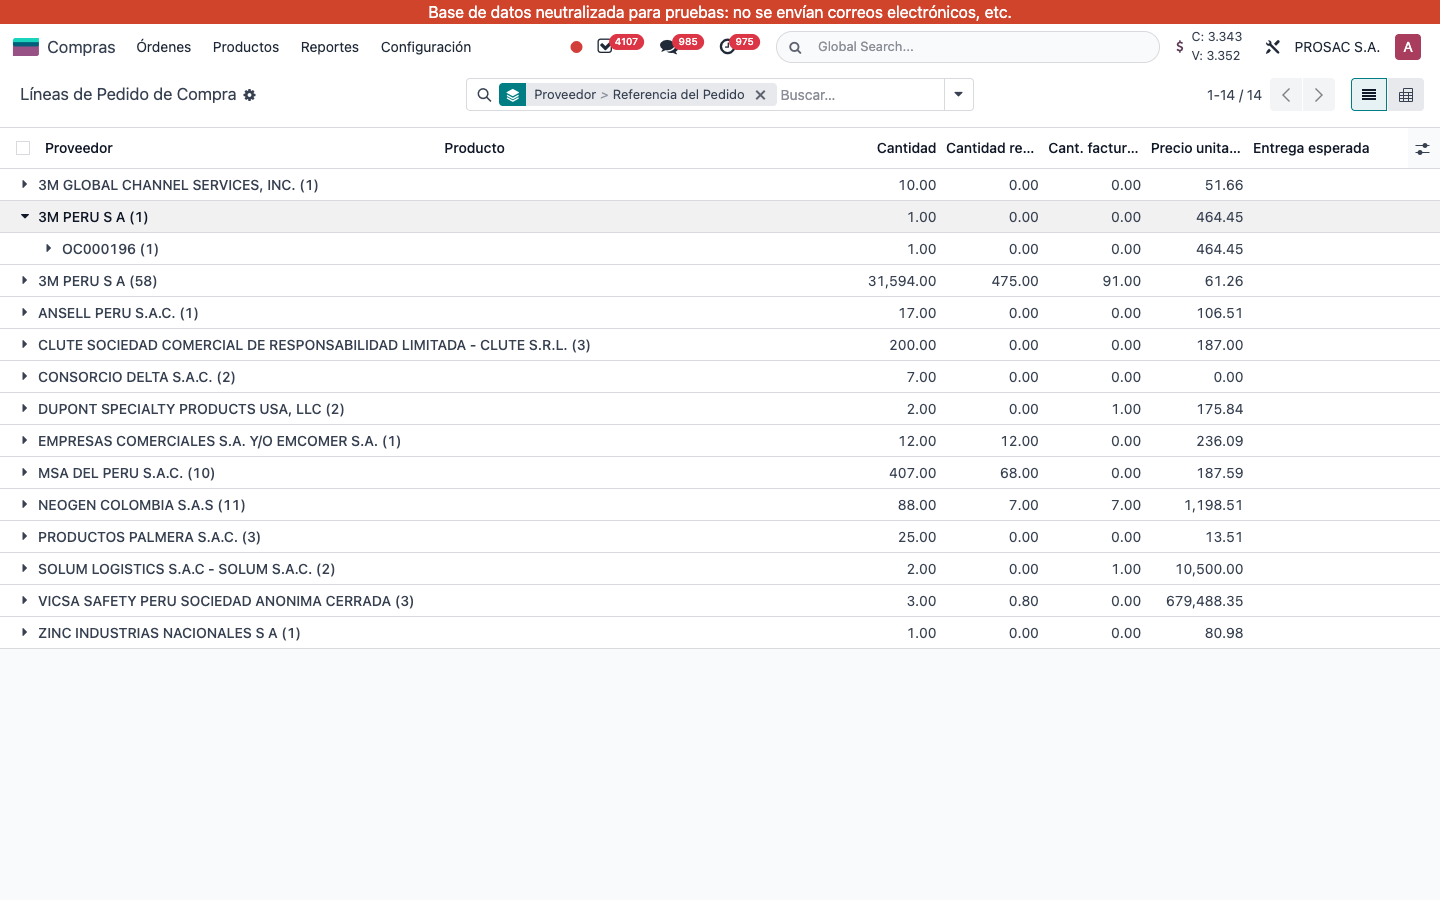Toggle the select-all checkbox in header

23,148
